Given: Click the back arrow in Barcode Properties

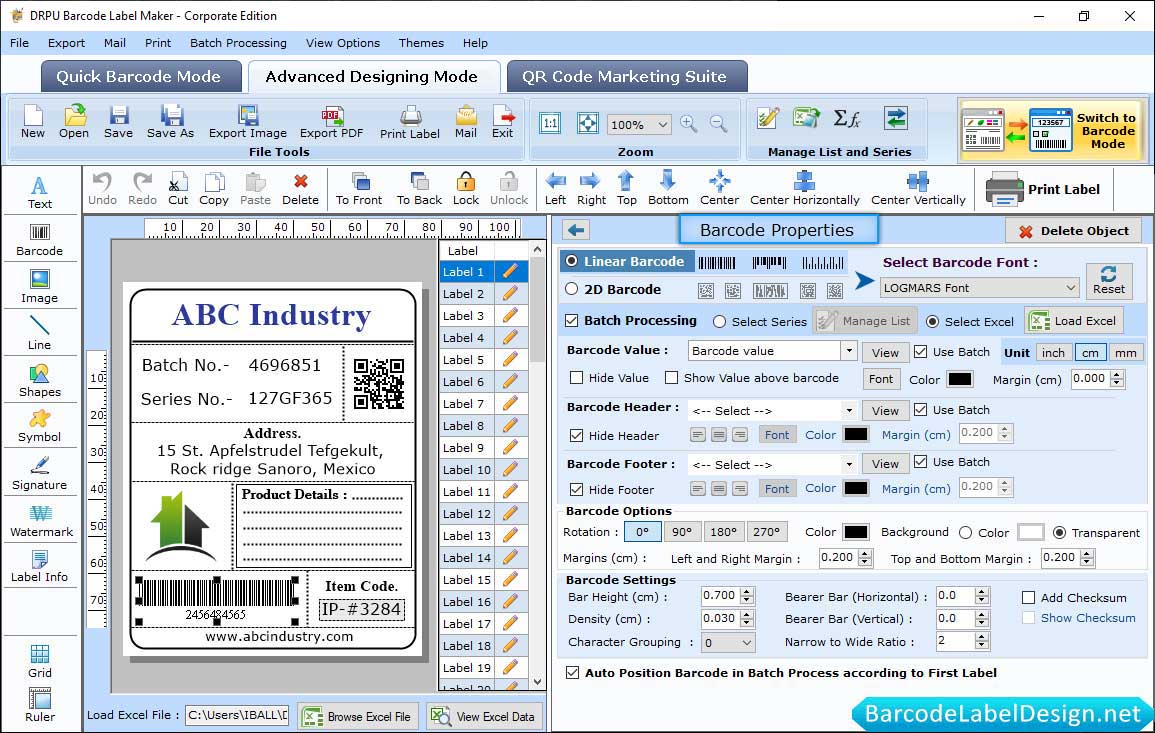Looking at the screenshot, I should tap(576, 231).
